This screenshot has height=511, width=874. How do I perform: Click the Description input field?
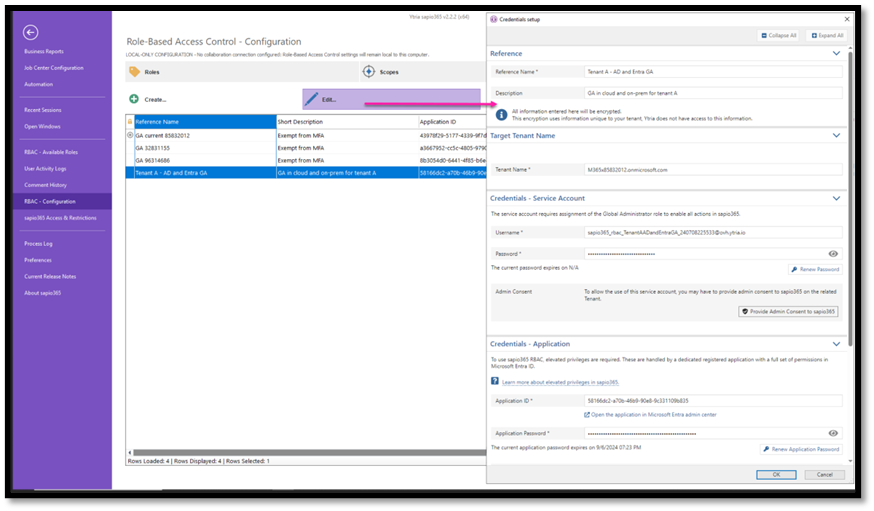[713, 93]
